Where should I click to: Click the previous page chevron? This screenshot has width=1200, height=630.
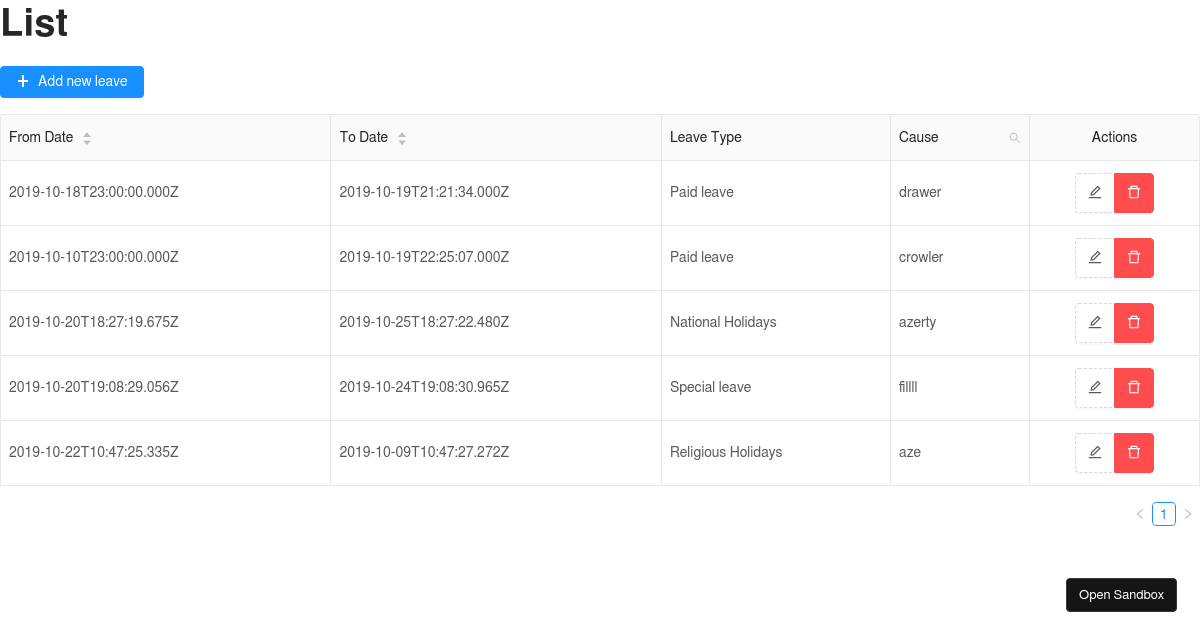1139,514
